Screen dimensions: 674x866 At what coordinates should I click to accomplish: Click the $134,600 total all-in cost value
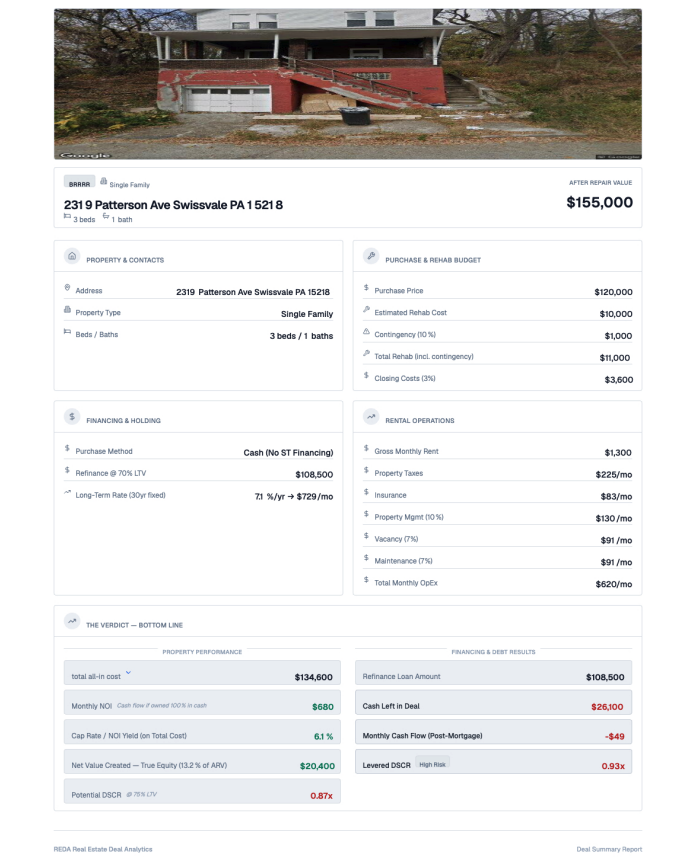pos(314,677)
